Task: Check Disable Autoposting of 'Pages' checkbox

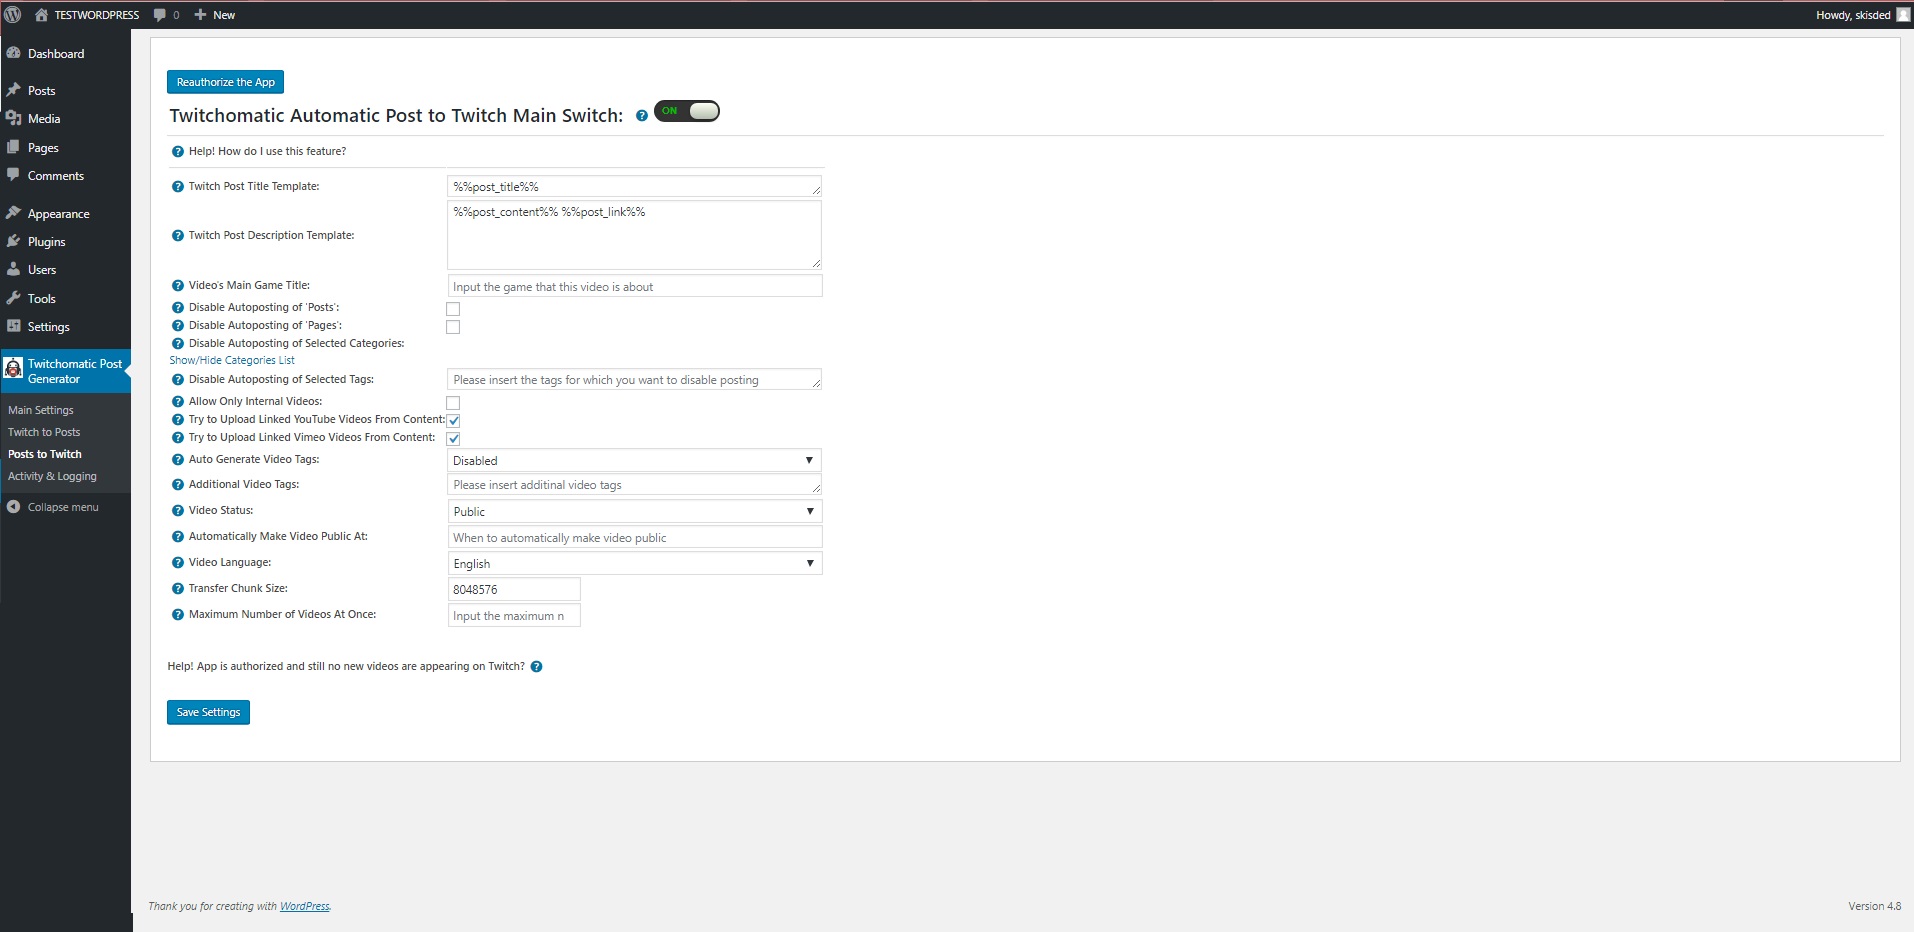Action: coord(453,327)
